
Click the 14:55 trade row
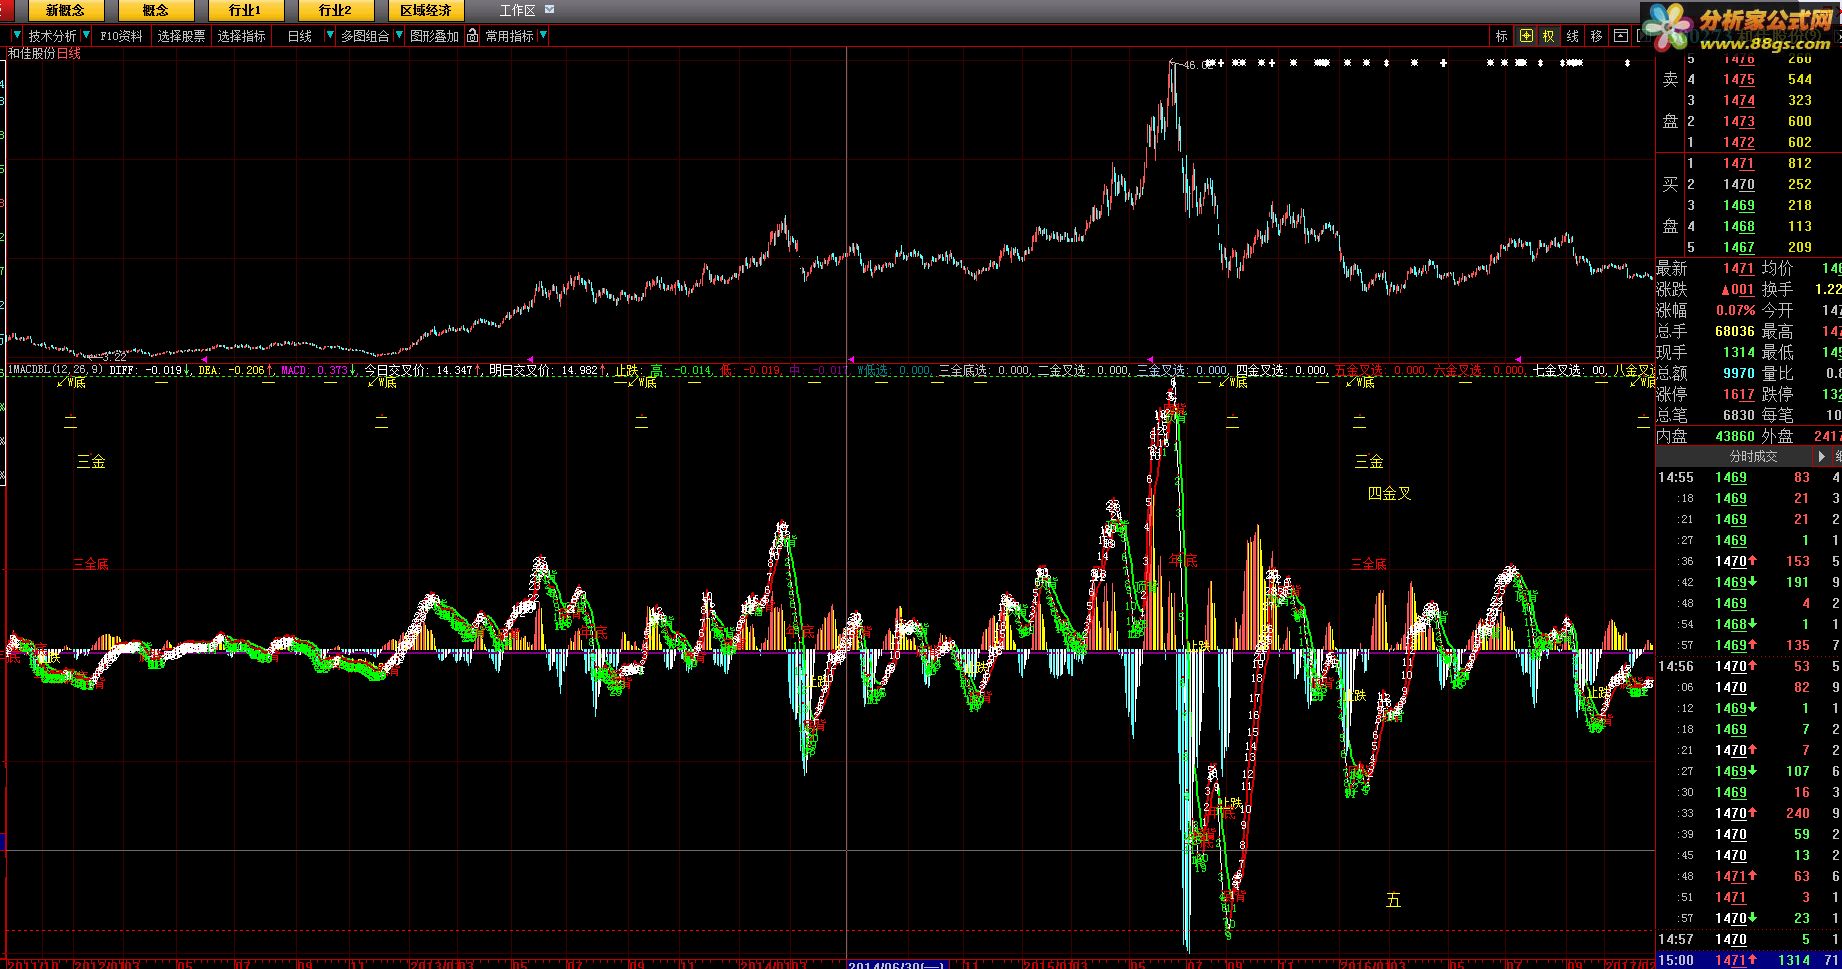[1749, 477]
